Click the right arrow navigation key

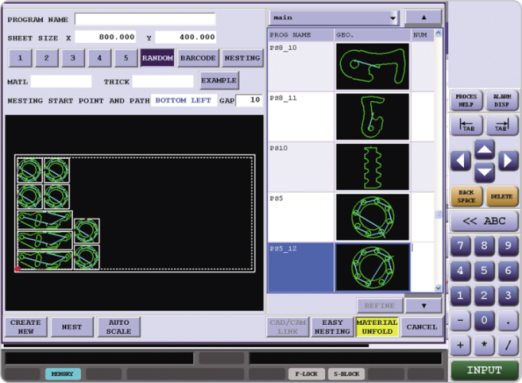pos(508,161)
